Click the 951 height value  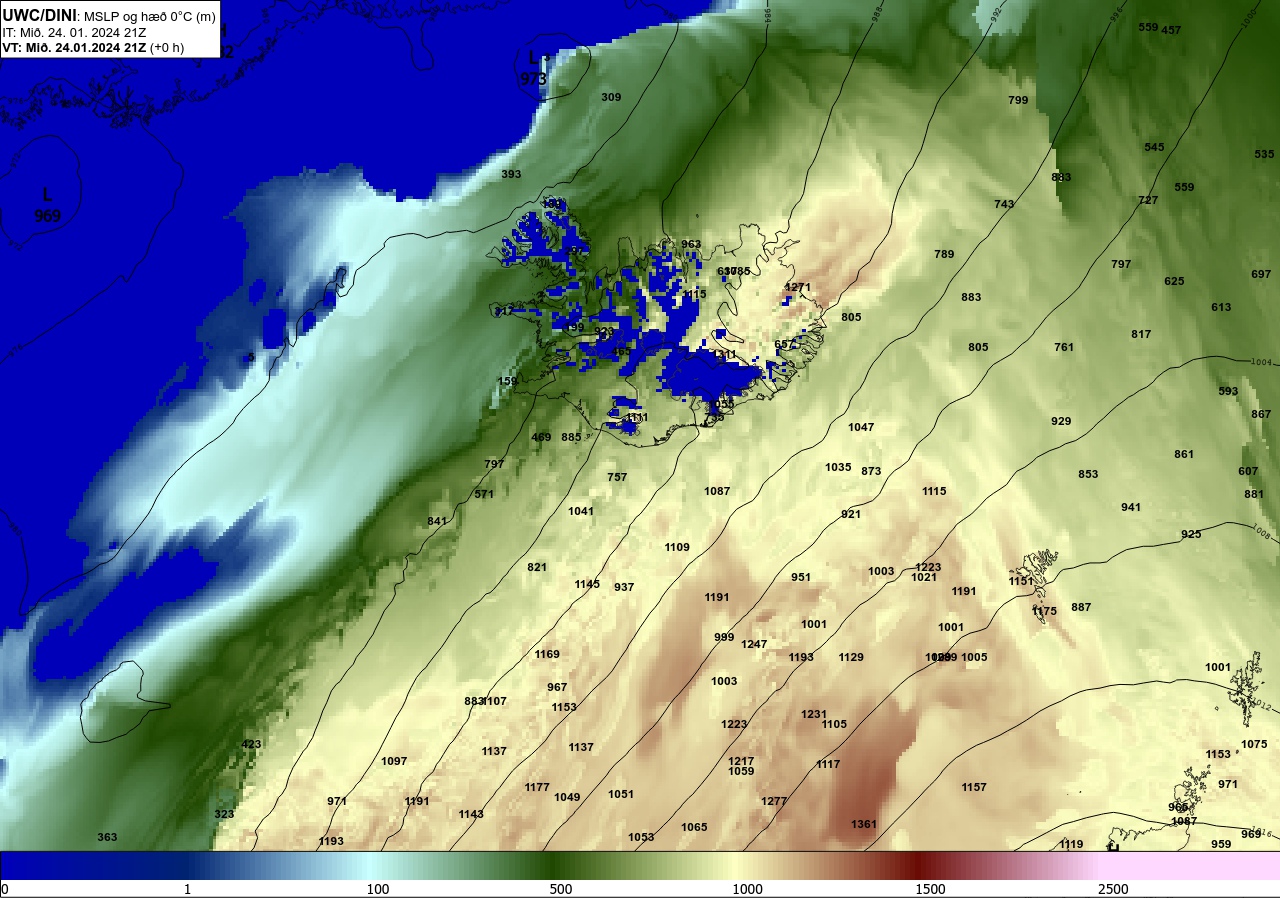[801, 577]
